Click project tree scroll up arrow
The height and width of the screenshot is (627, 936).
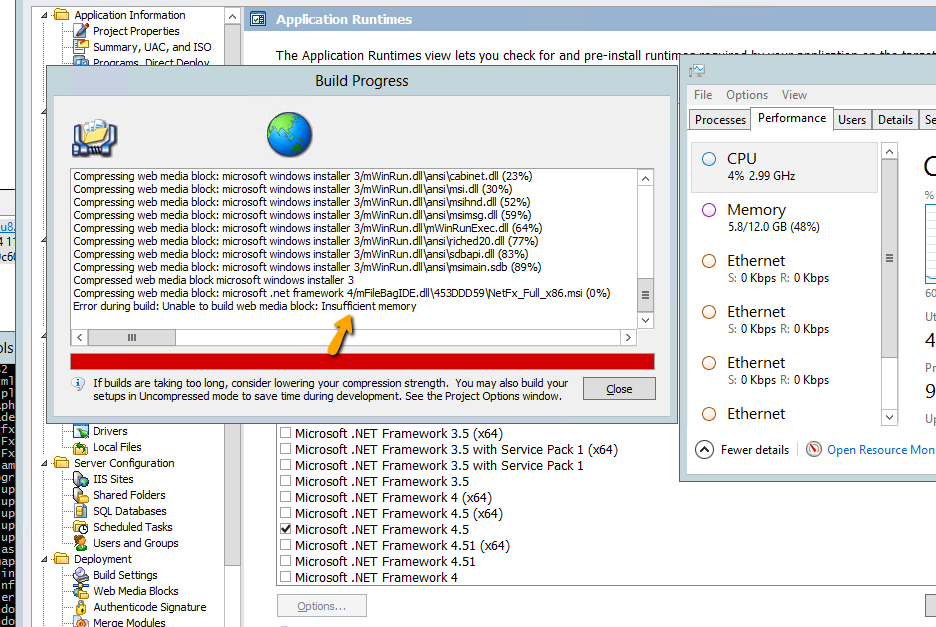point(233,16)
